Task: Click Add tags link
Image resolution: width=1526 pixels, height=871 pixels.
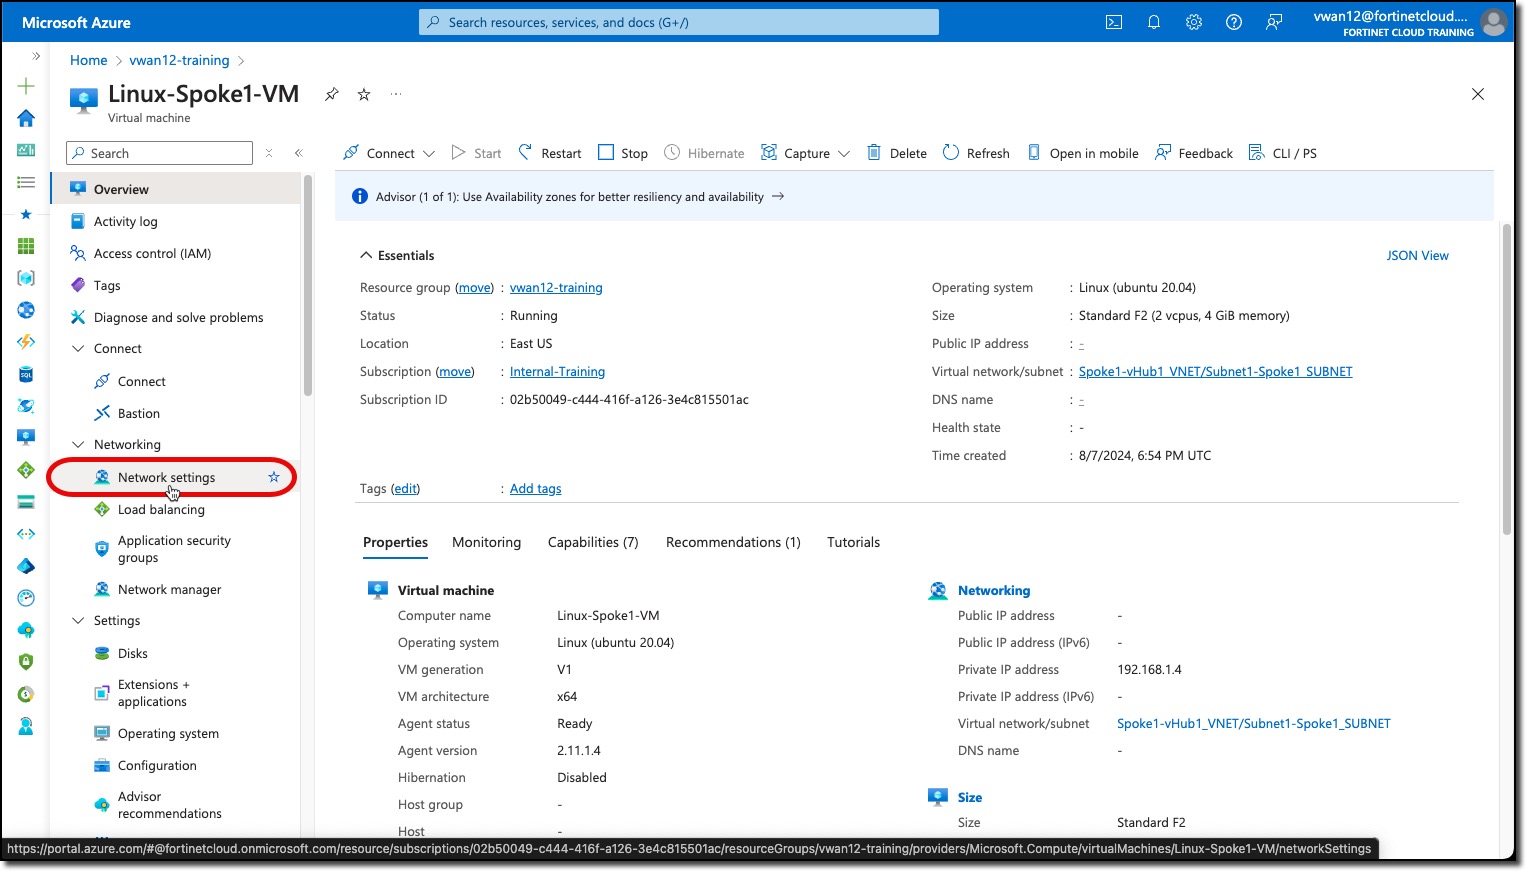Action: [x=535, y=488]
